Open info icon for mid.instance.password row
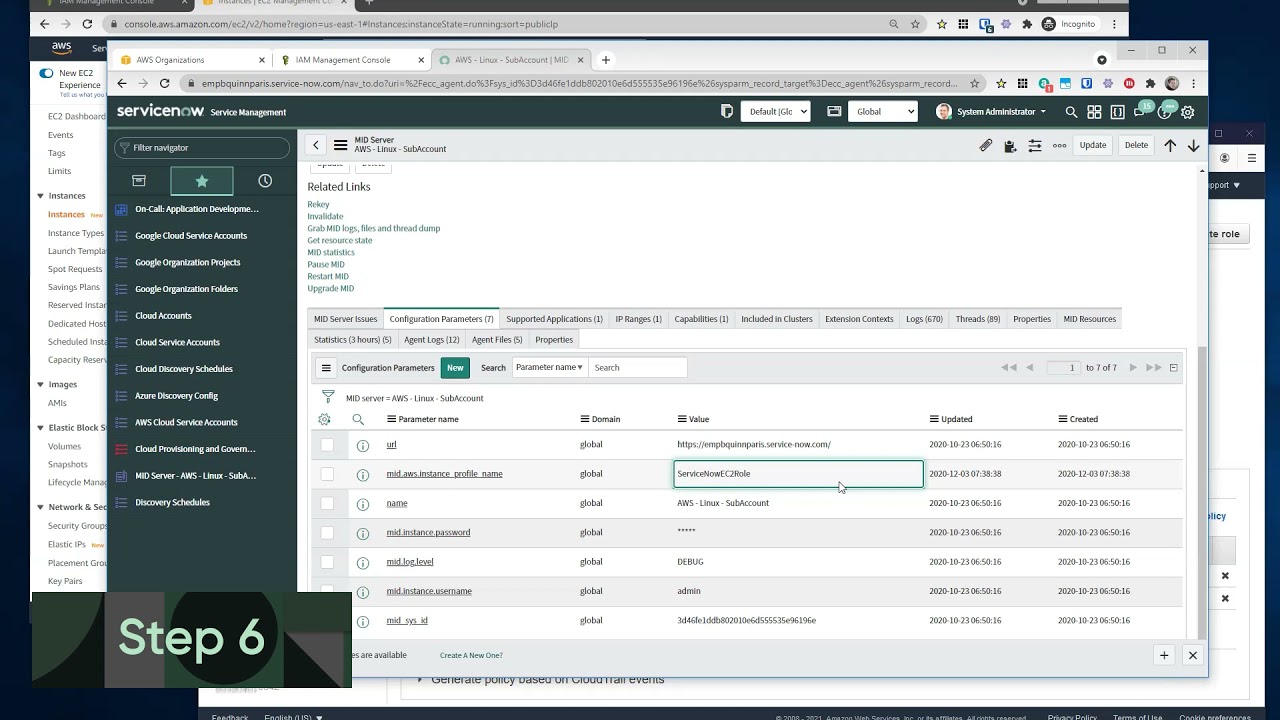The image size is (1280, 720). tap(363, 533)
